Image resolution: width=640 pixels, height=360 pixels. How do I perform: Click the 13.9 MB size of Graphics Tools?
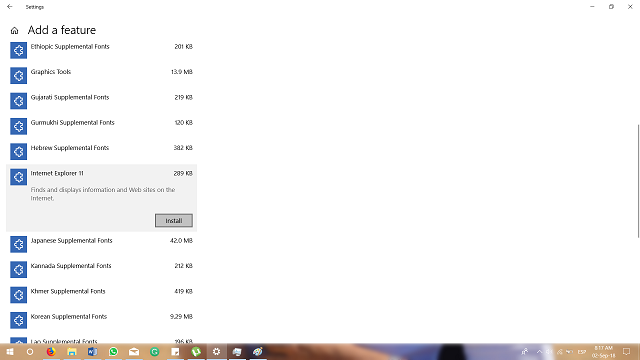click(182, 72)
